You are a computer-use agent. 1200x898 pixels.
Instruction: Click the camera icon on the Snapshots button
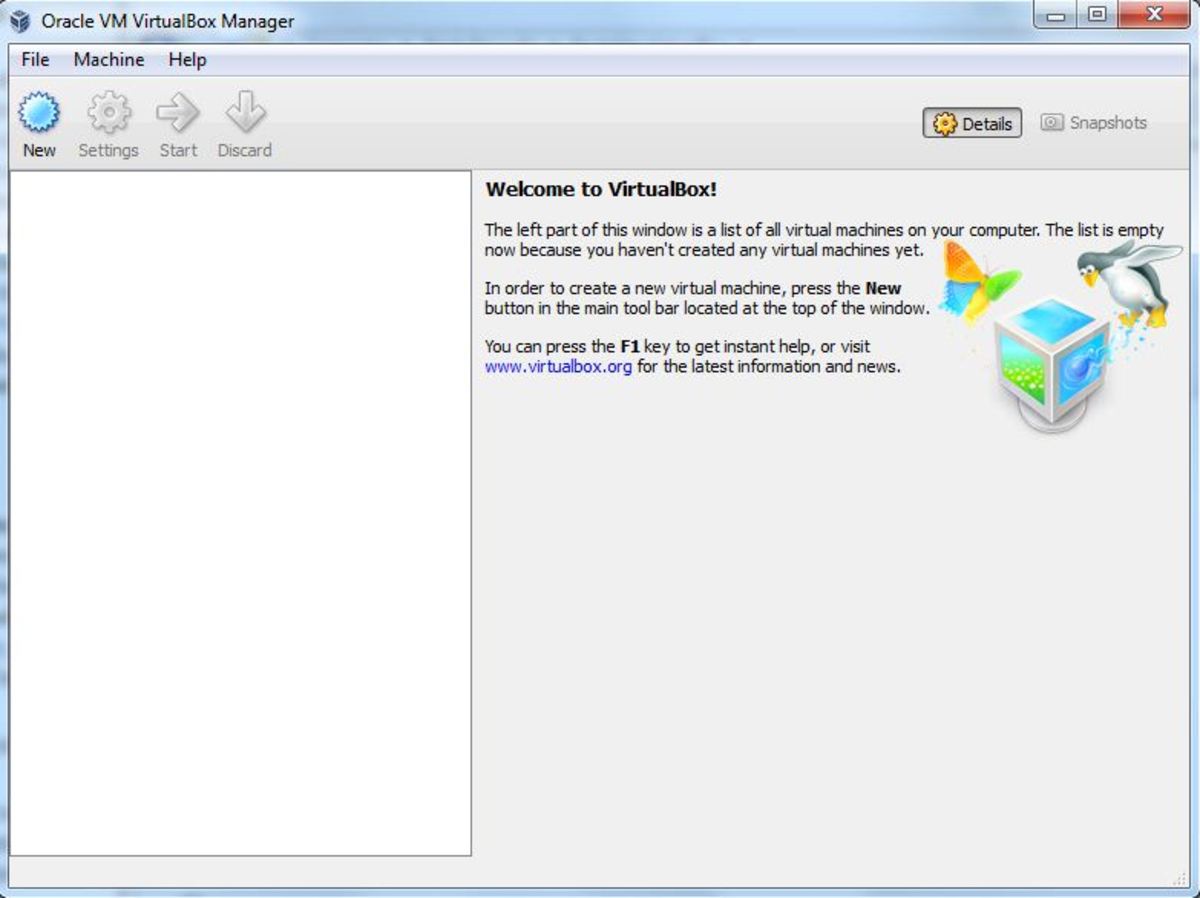1052,123
